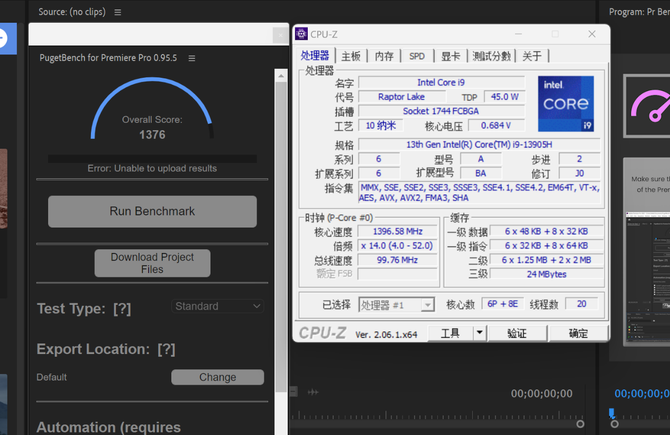Screen dimensions: 670x435
Task: Click the 验证 (Validate) button
Action: coord(517,333)
